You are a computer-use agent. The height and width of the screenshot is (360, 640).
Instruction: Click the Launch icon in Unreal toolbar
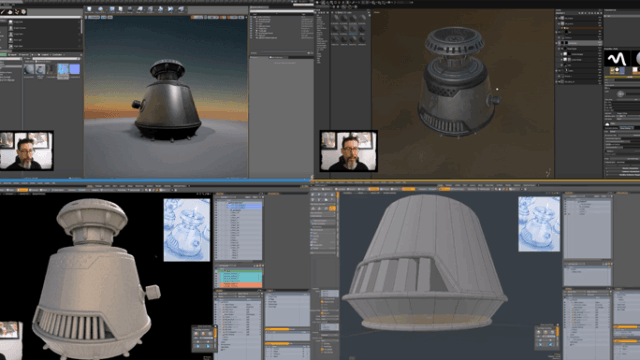(x=181, y=9)
